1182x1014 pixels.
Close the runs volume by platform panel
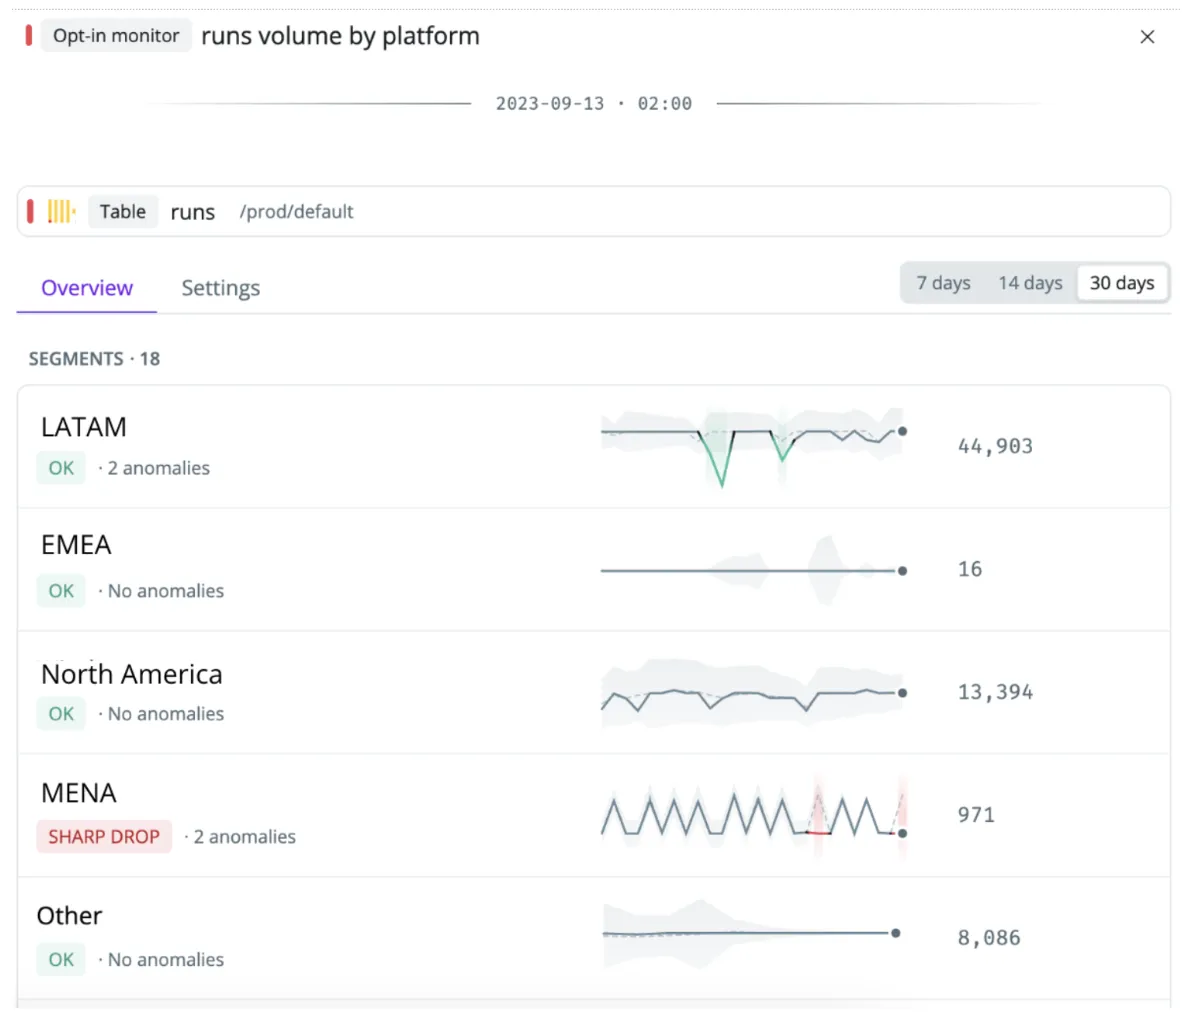pos(1147,36)
